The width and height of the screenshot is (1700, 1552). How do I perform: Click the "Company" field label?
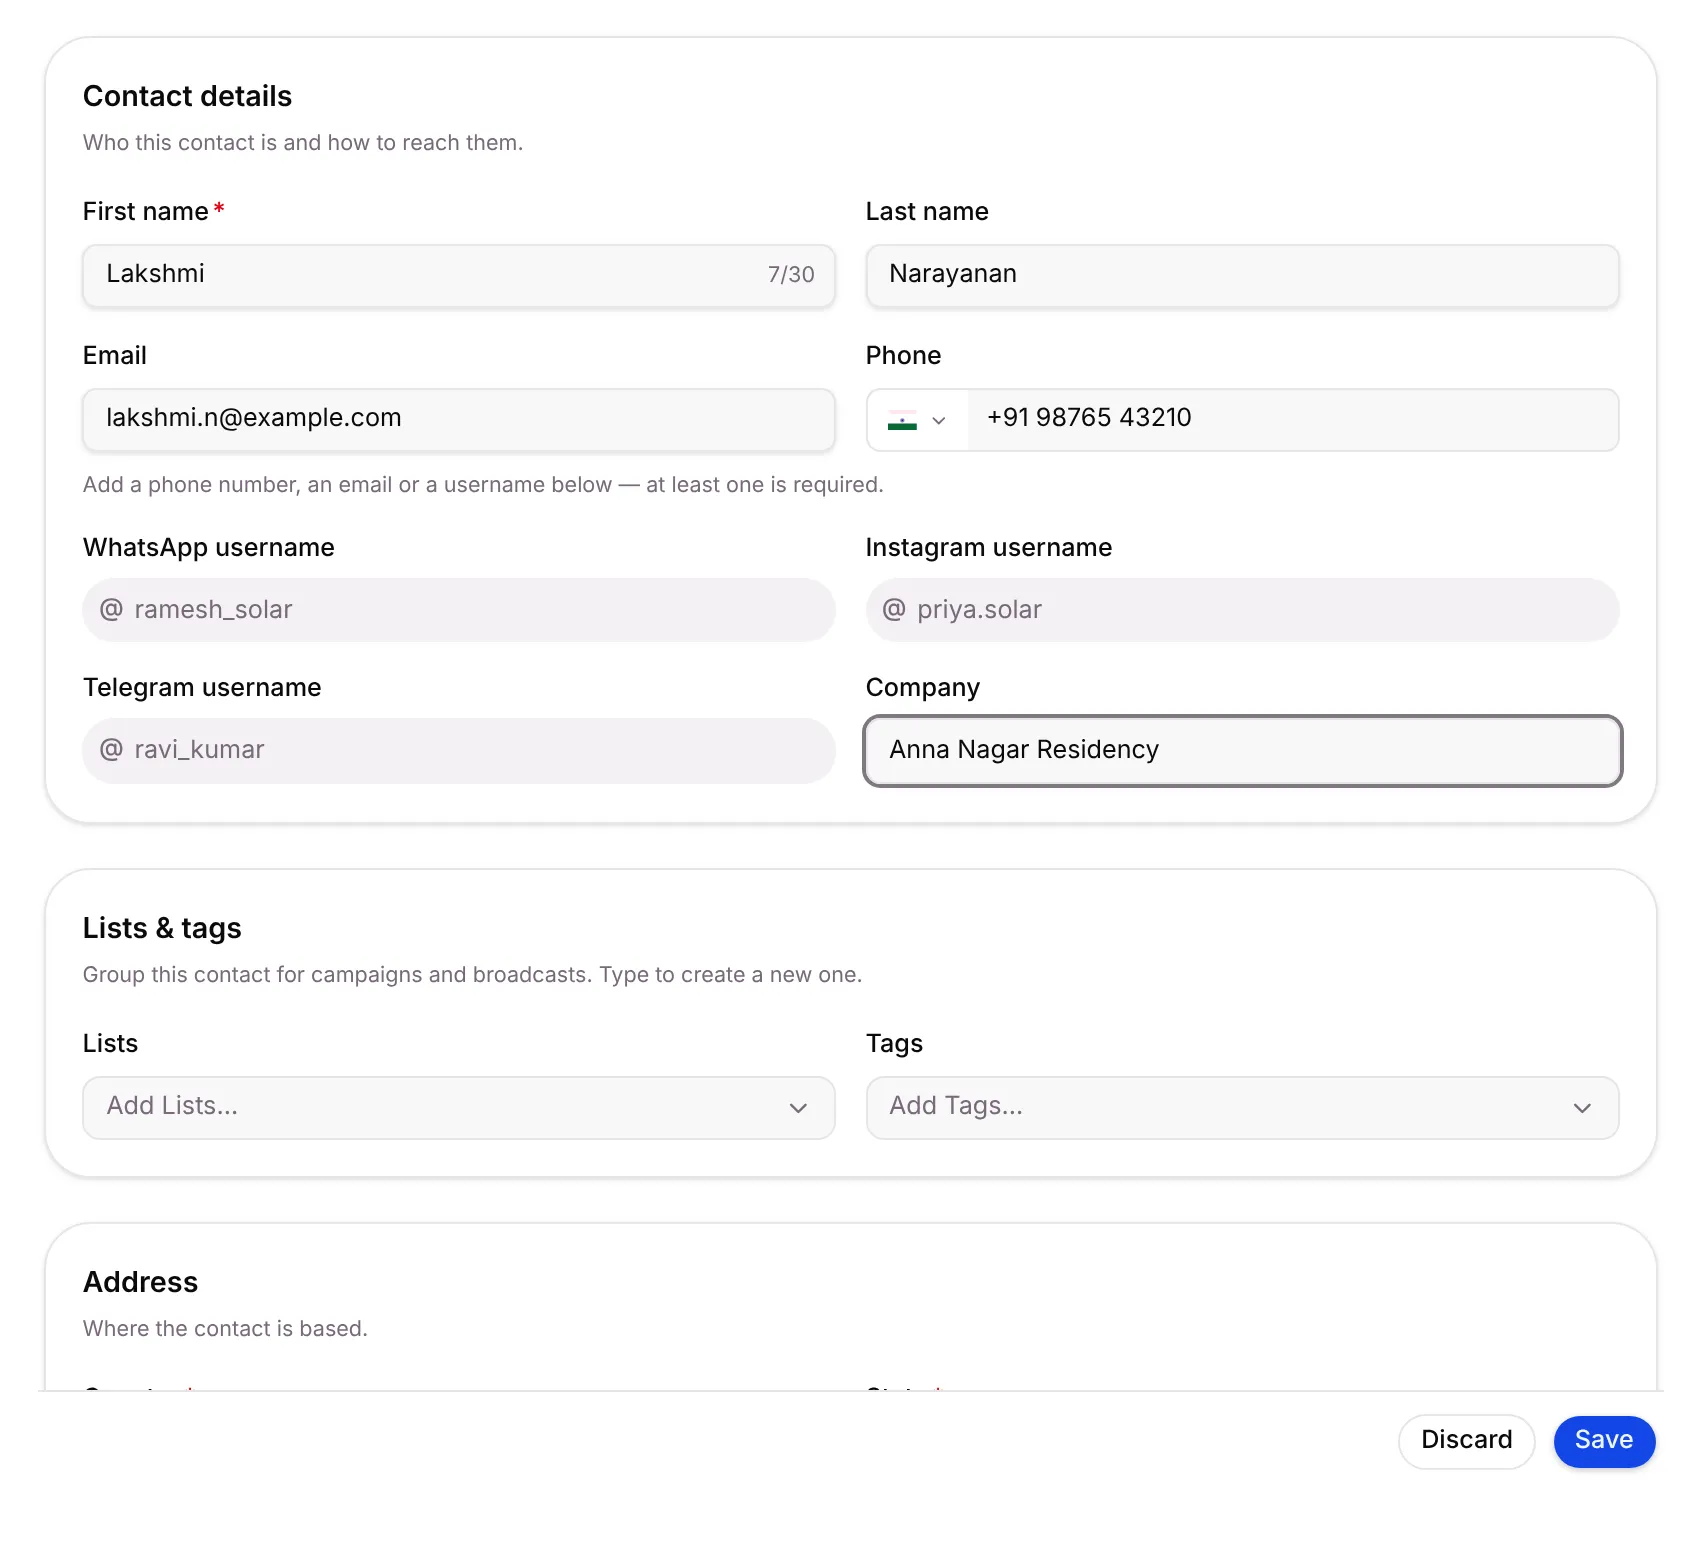tap(922, 688)
